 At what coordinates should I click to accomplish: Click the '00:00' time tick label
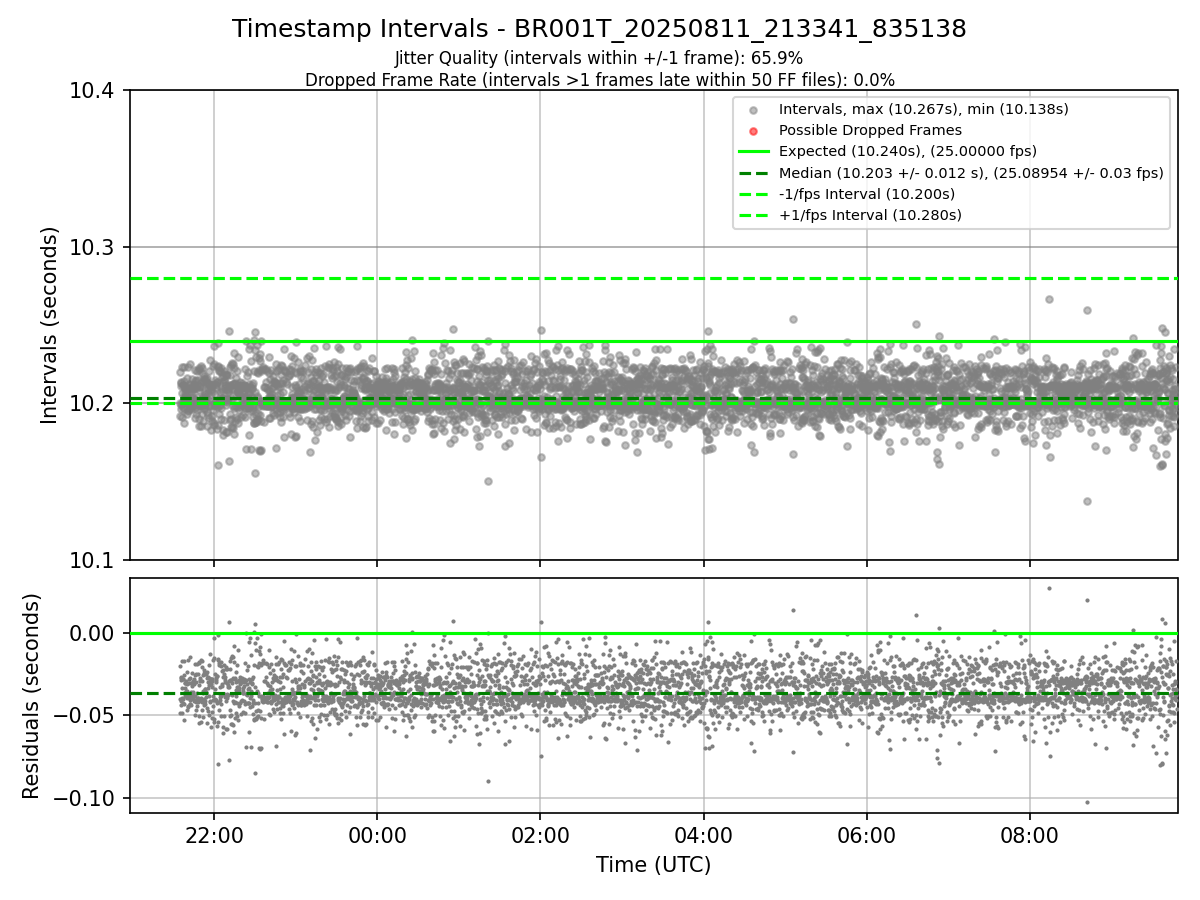376,835
